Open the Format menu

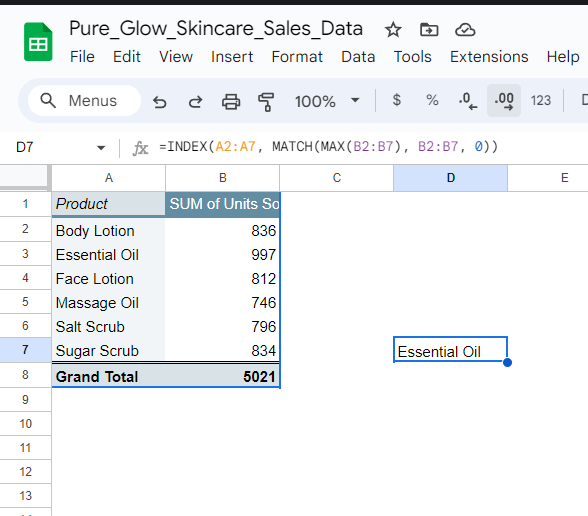[x=297, y=57]
